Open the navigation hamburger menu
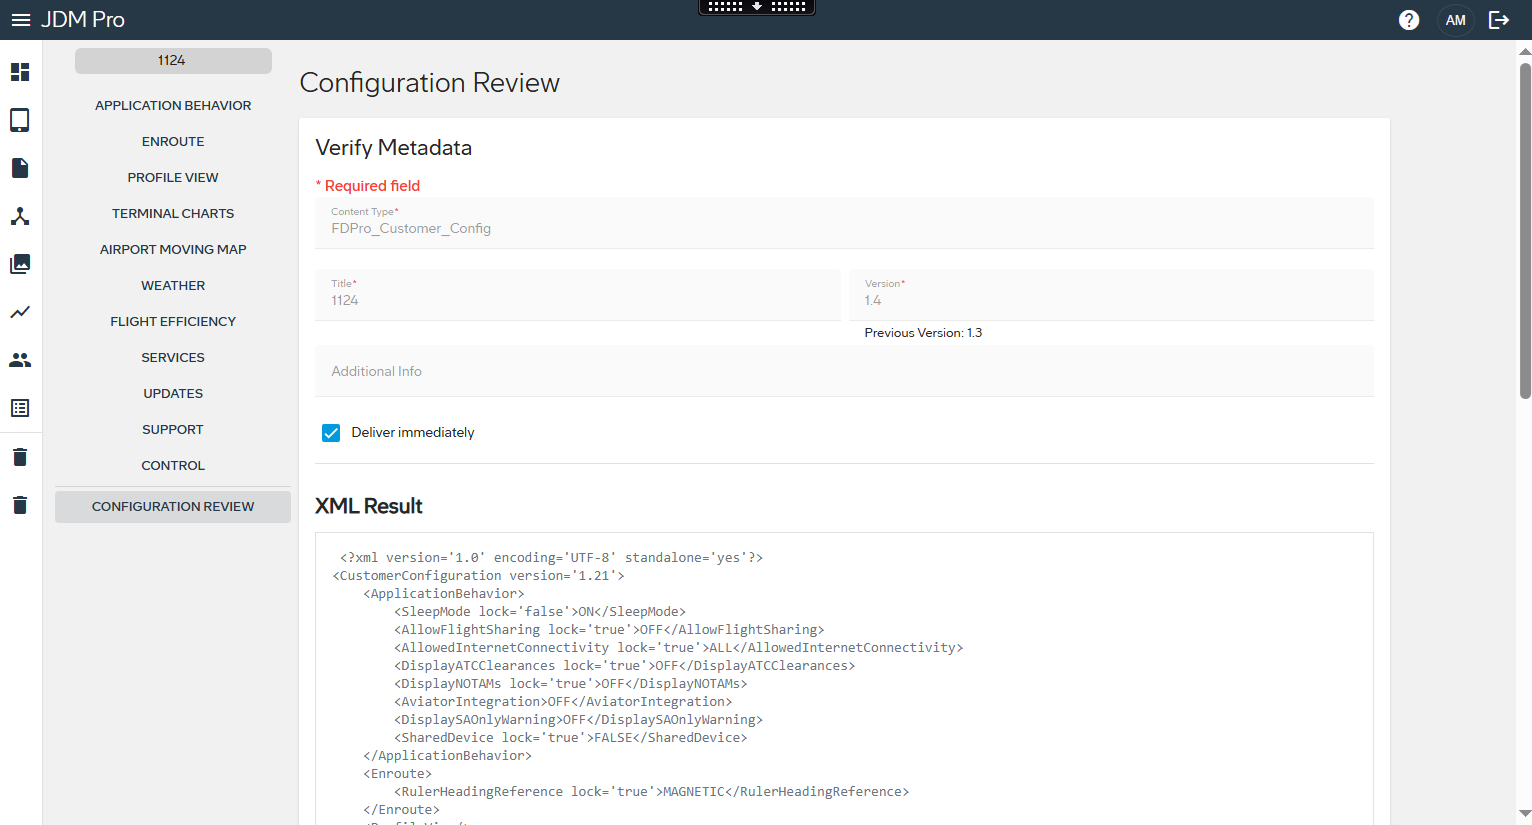 [x=21, y=20]
